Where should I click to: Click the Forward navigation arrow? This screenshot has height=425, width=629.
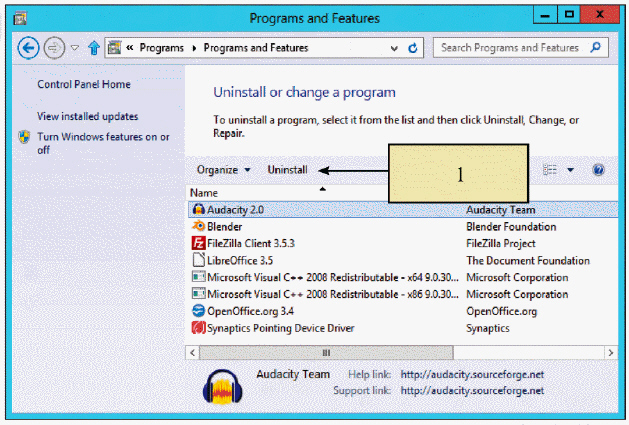(54, 48)
